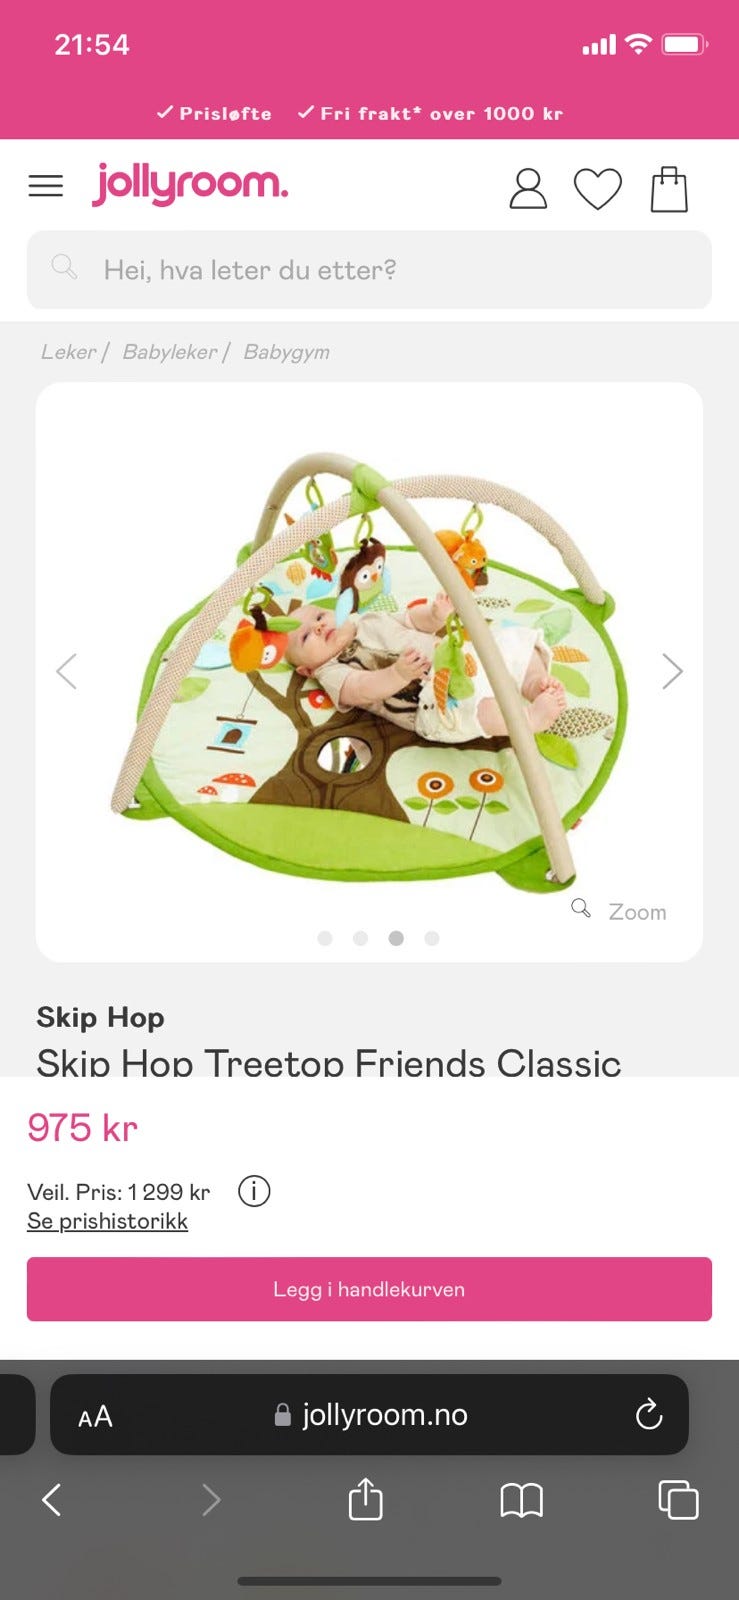Open the AA text size menu
The image size is (739, 1600).
pos(95,1416)
